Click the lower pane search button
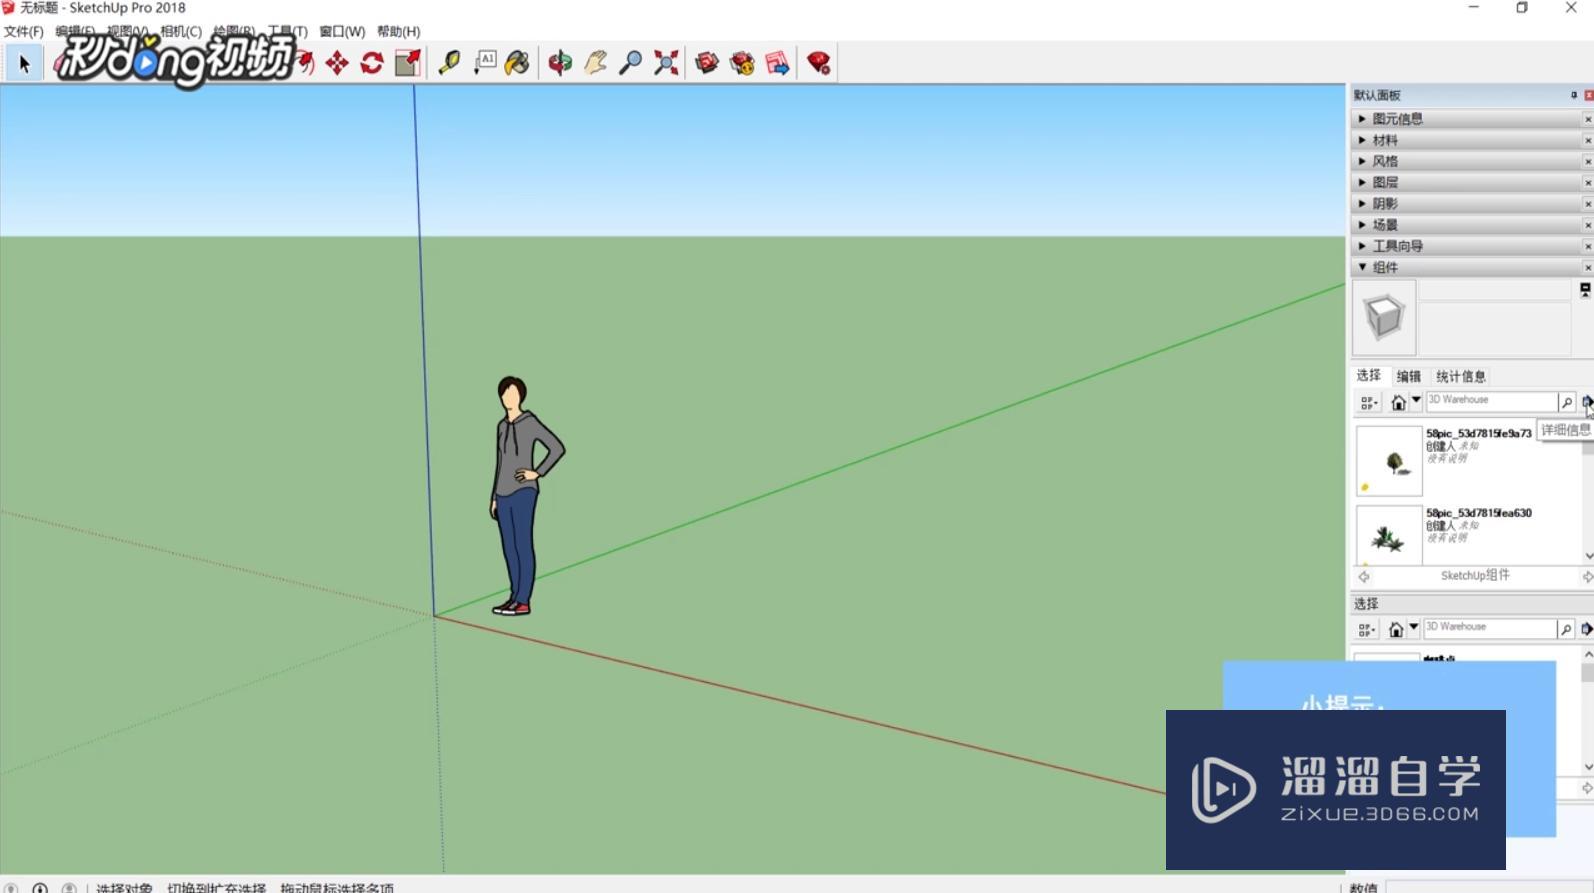Viewport: 1594px width, 893px height. [1566, 629]
